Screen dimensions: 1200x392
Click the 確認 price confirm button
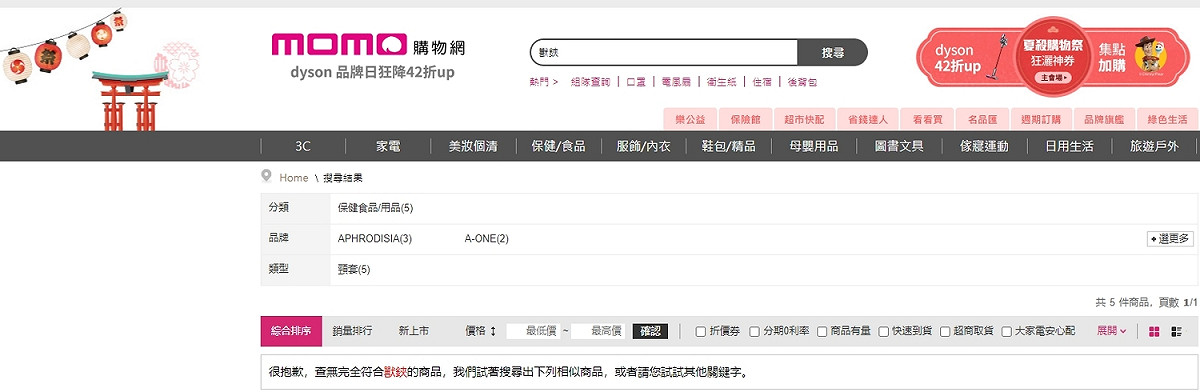pos(650,331)
